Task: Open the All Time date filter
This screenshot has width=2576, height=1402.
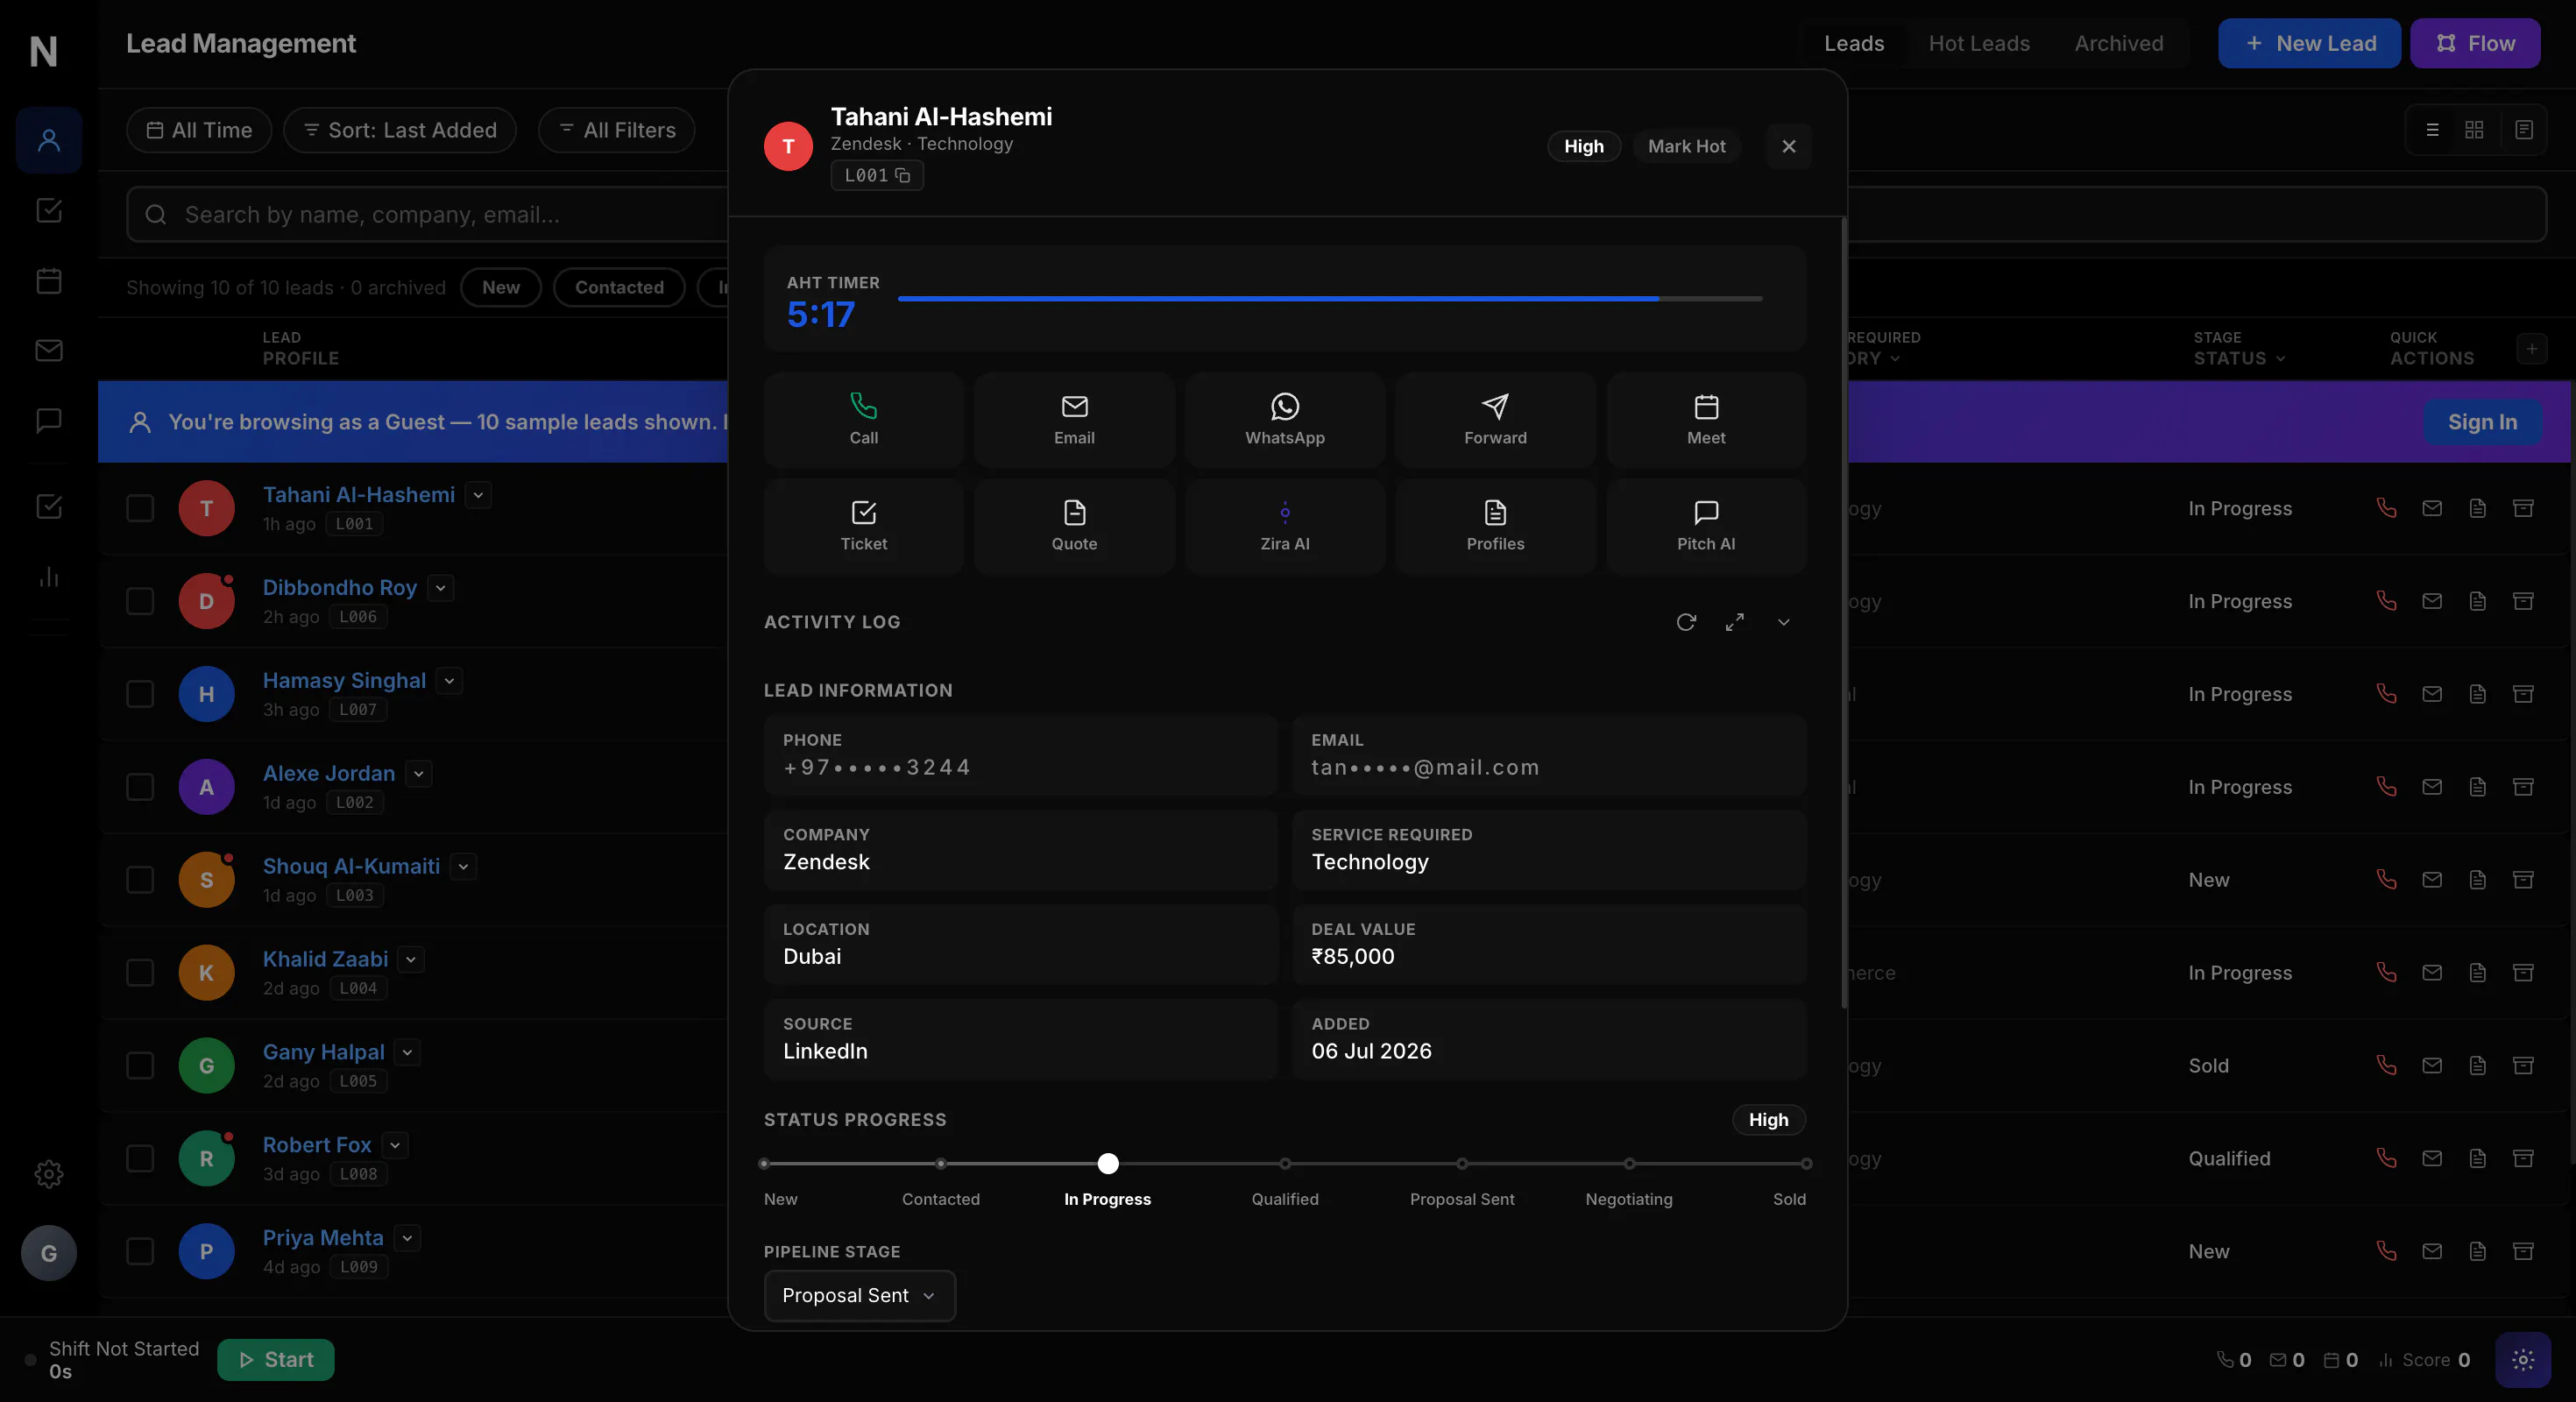Action: pyautogui.click(x=199, y=130)
